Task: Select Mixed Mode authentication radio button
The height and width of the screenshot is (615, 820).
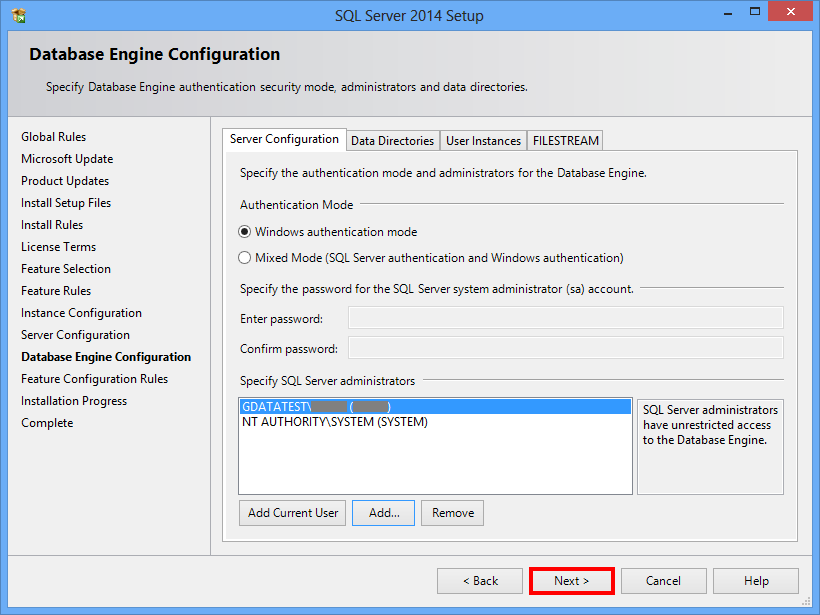Action: (244, 258)
